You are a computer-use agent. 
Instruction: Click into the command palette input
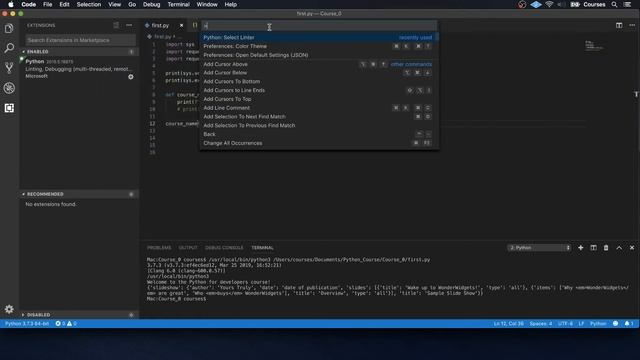coord(319,26)
